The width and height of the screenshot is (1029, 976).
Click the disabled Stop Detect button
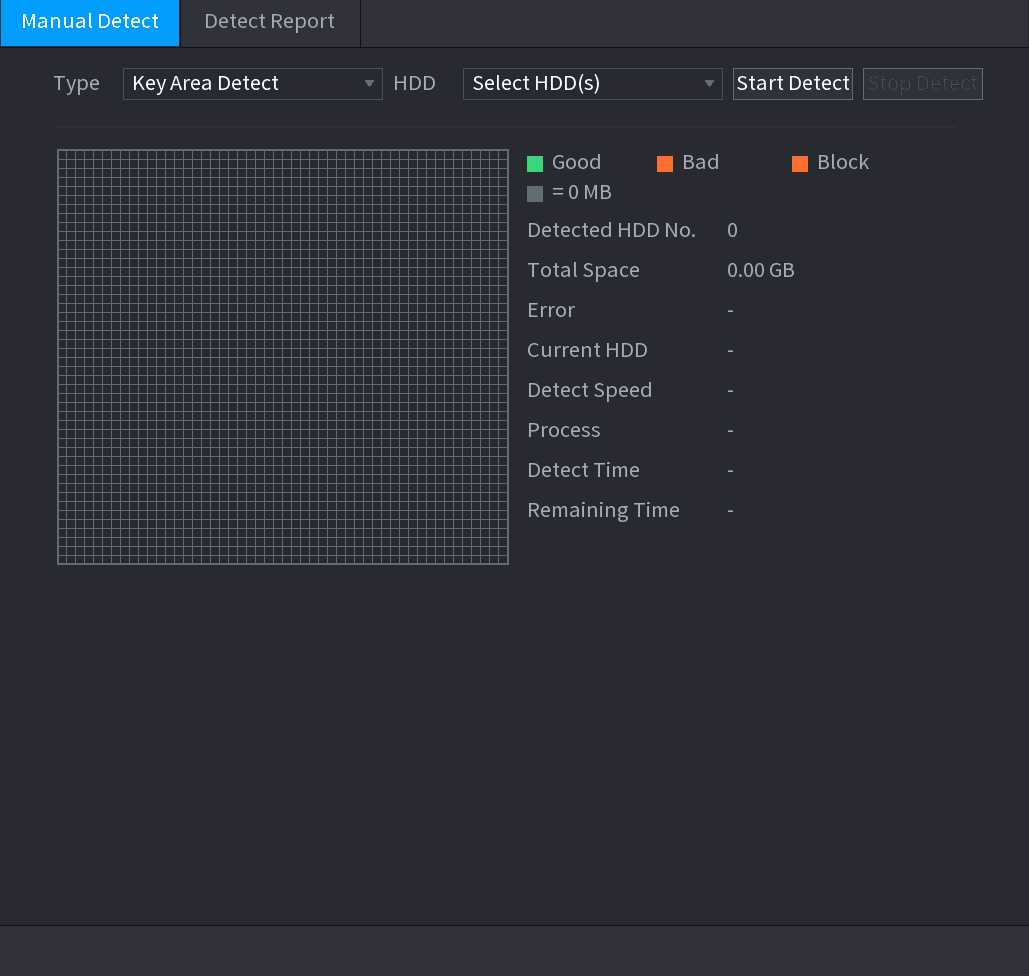pos(923,84)
